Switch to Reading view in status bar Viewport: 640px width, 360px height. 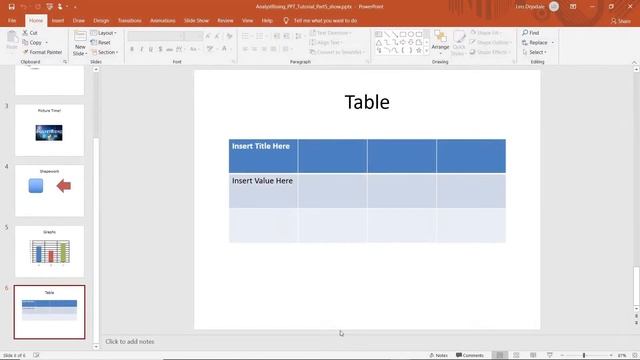click(533, 355)
